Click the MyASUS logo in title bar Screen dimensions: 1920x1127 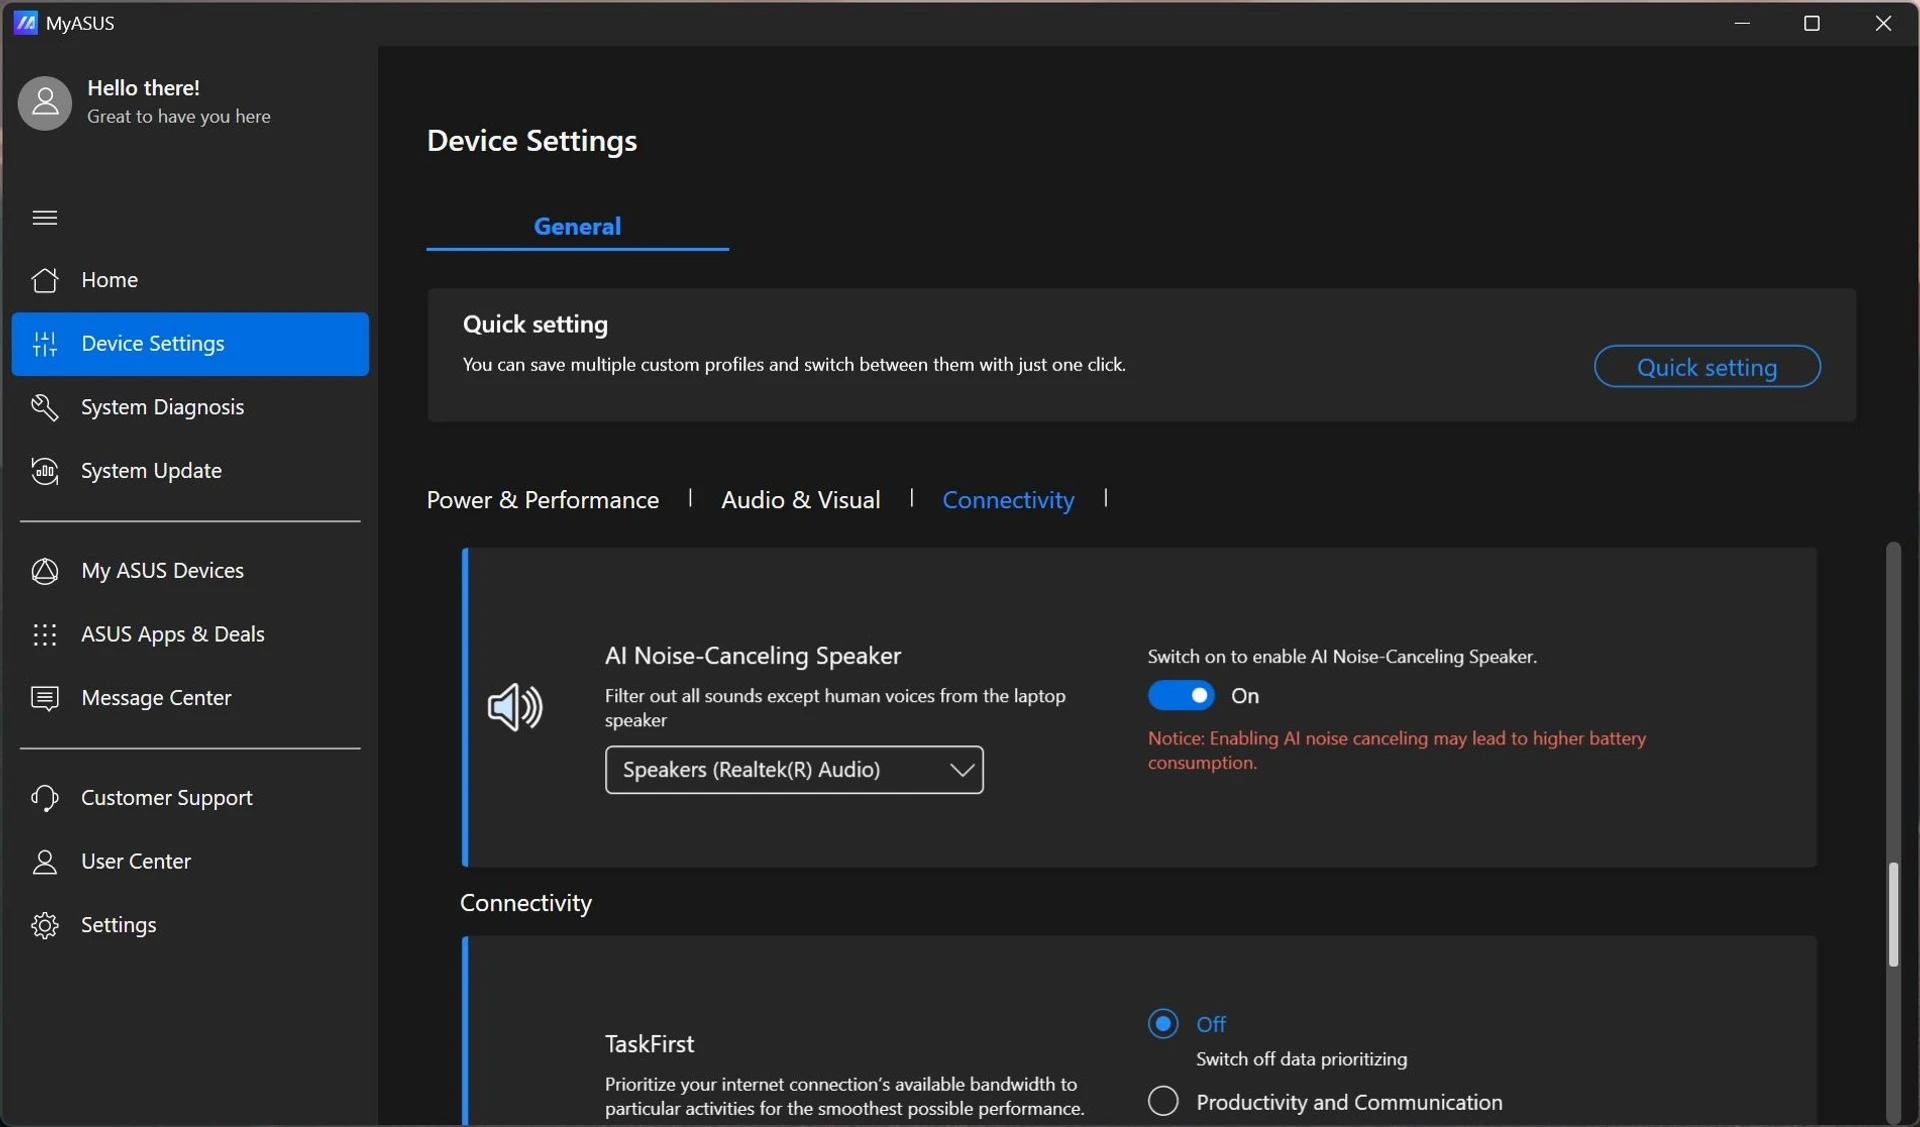[25, 22]
